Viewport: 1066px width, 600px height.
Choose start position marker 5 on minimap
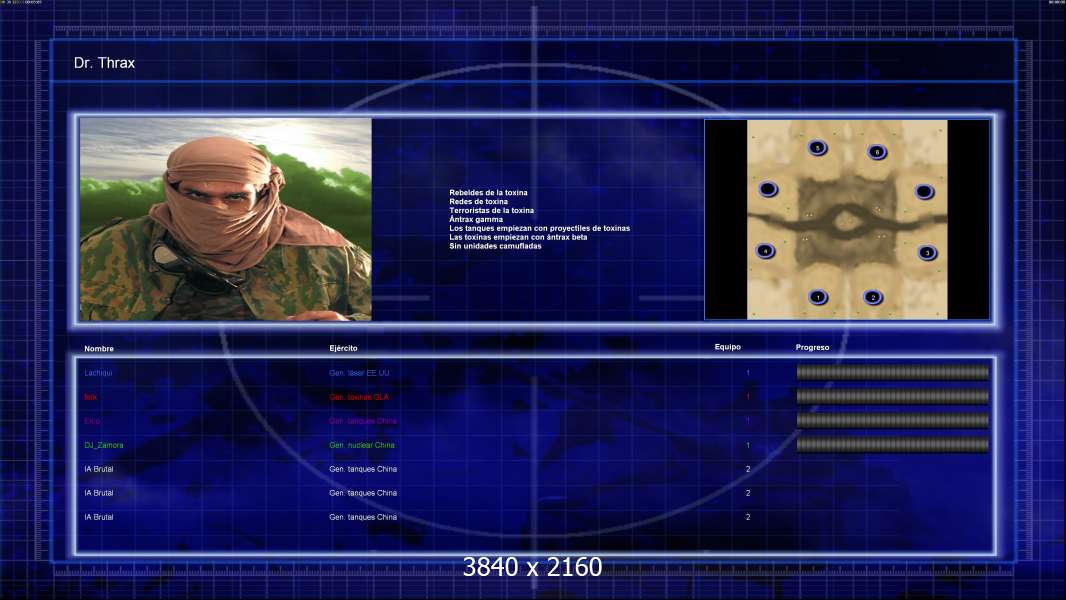click(818, 147)
